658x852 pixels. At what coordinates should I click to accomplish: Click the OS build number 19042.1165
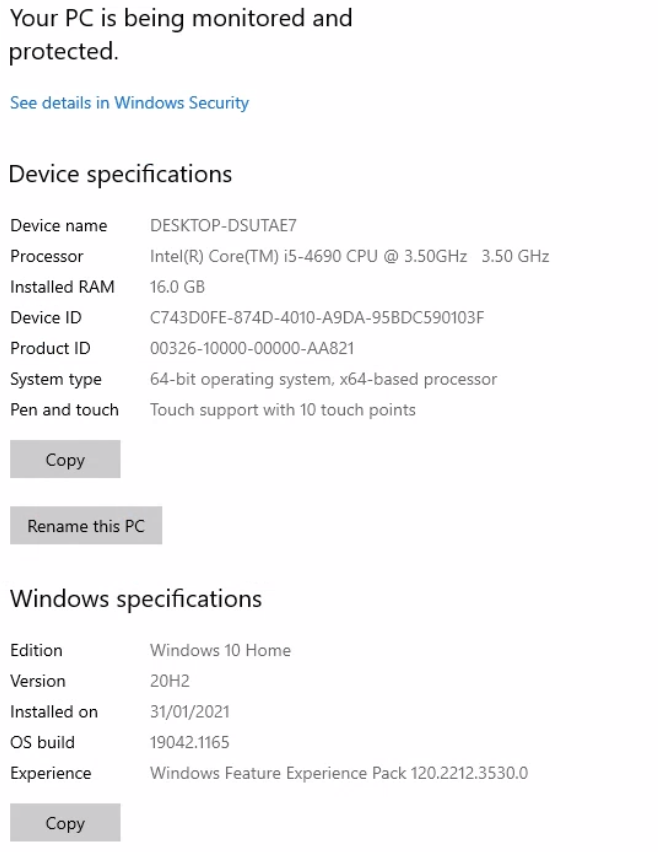point(190,742)
